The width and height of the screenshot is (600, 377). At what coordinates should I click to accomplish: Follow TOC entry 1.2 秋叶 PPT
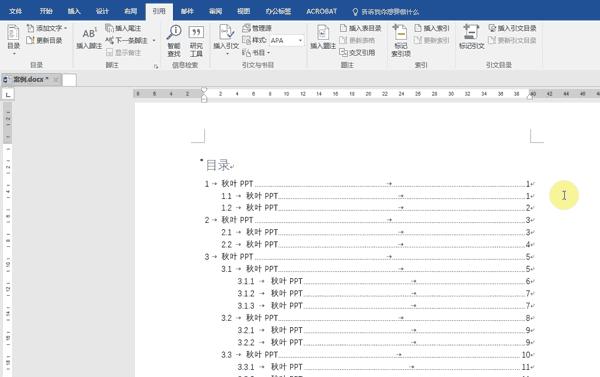377,208
